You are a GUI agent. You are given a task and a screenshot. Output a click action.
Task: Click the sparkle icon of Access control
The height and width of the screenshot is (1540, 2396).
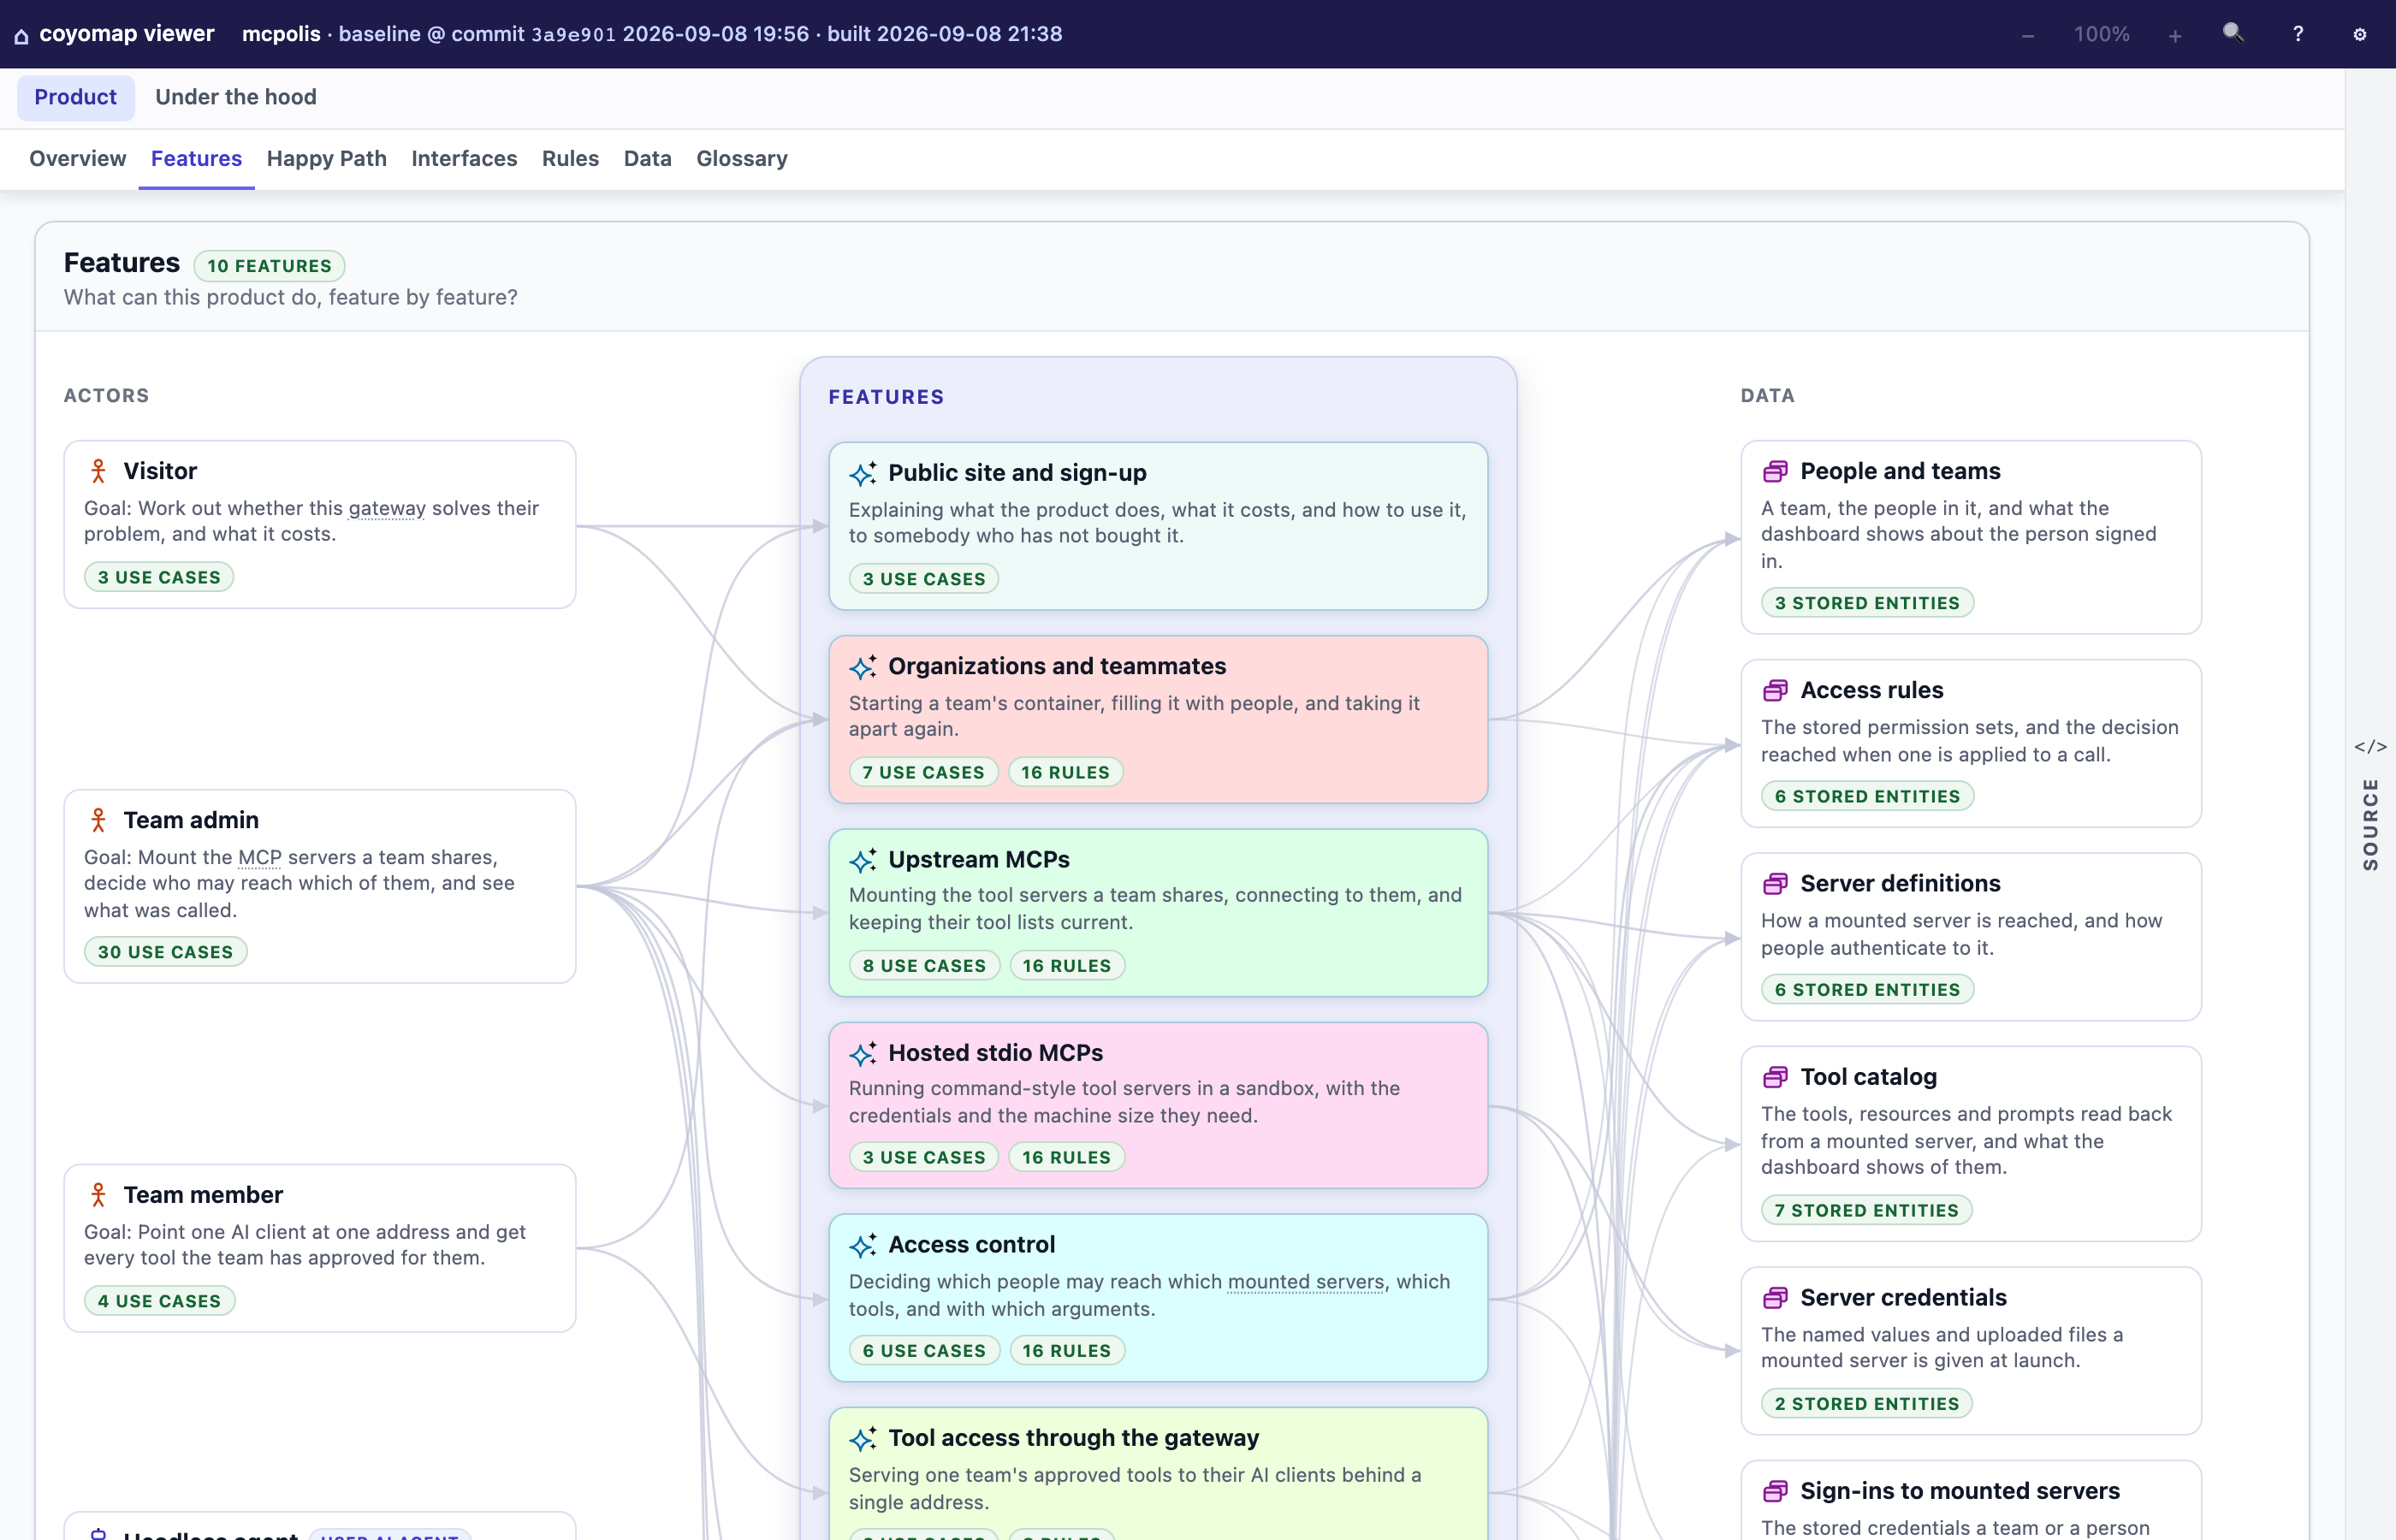coord(863,1245)
